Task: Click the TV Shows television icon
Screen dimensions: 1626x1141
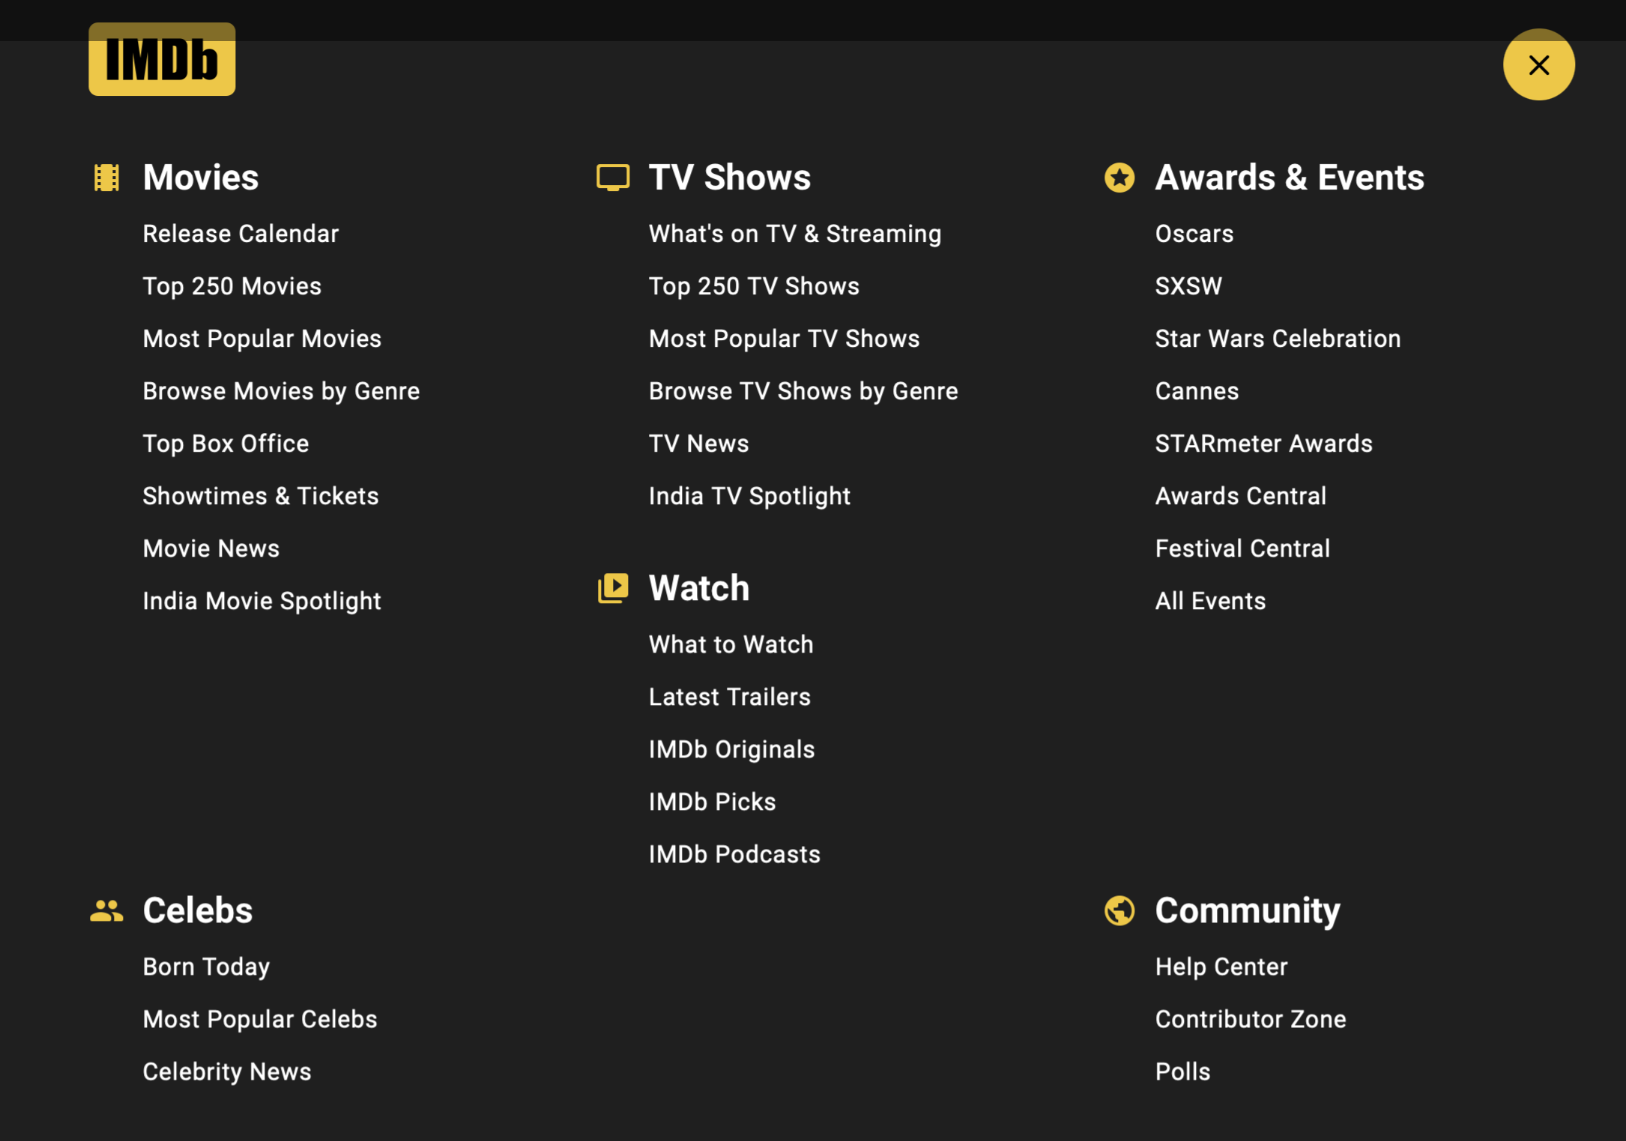Action: (613, 178)
